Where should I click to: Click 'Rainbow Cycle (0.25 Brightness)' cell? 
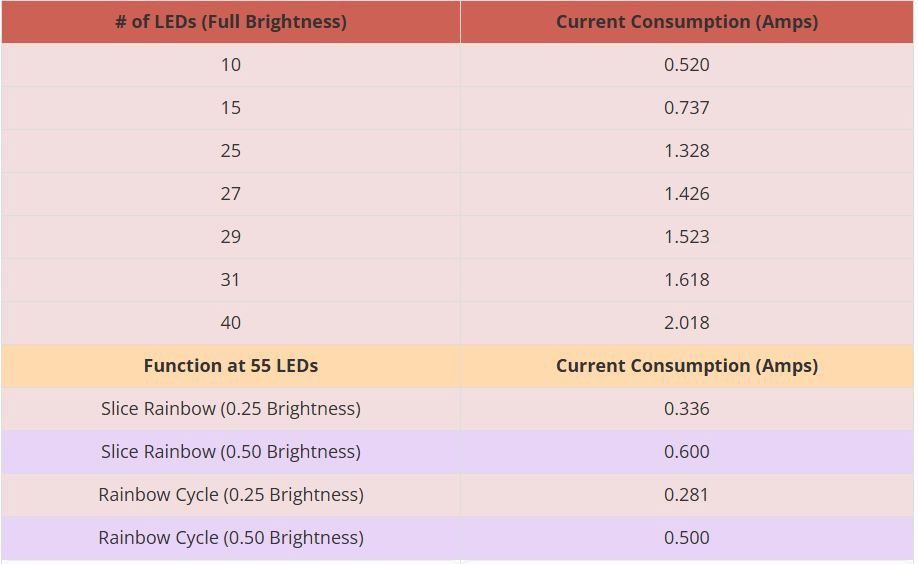231,495
